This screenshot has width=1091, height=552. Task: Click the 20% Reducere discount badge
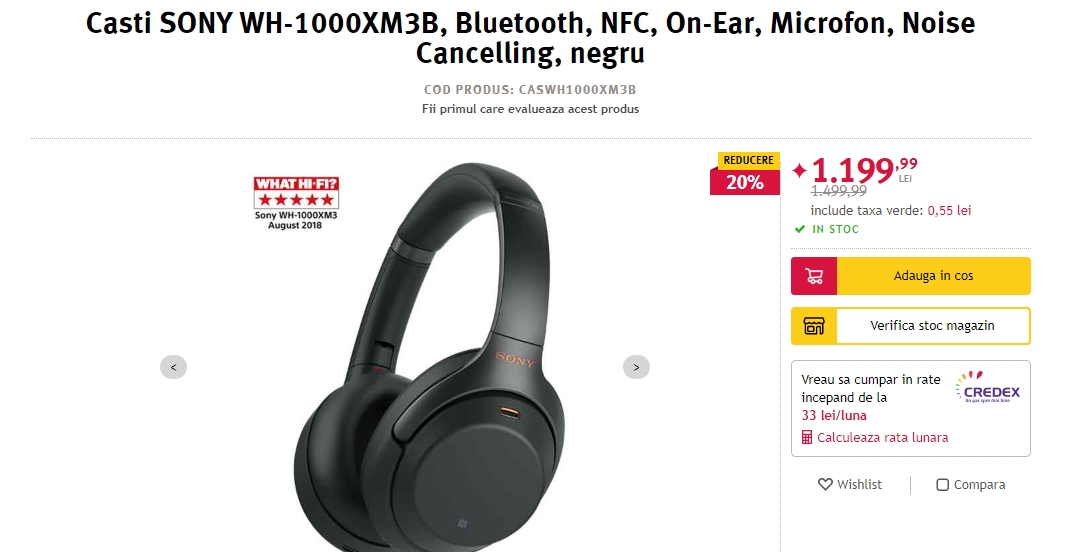[x=745, y=173]
